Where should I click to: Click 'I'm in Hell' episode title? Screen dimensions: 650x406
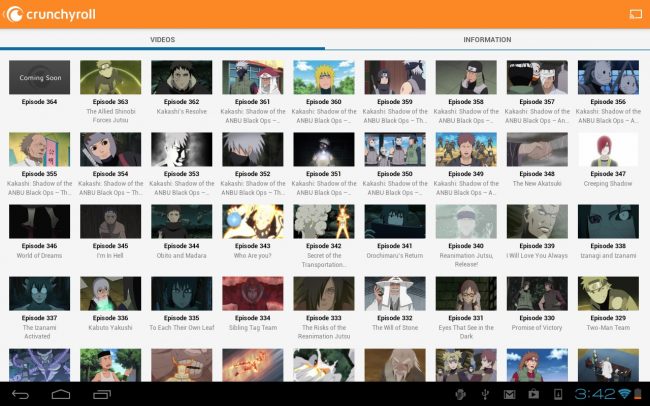coord(110,255)
